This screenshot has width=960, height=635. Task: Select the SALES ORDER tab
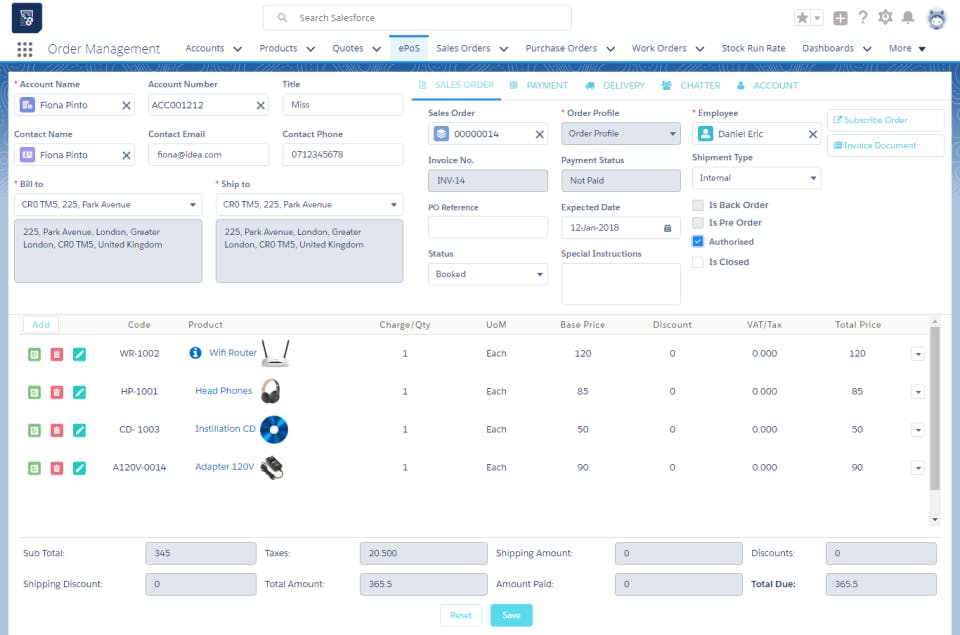456,85
